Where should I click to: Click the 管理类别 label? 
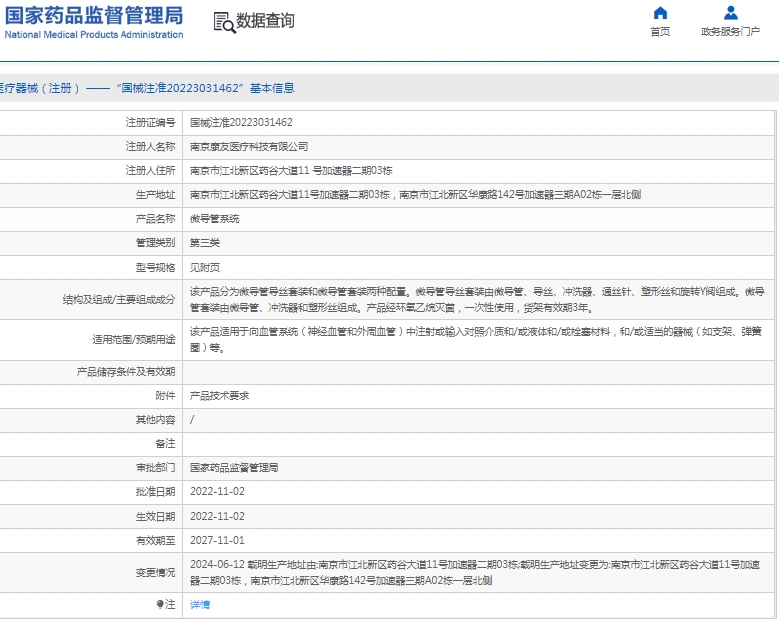click(156, 242)
